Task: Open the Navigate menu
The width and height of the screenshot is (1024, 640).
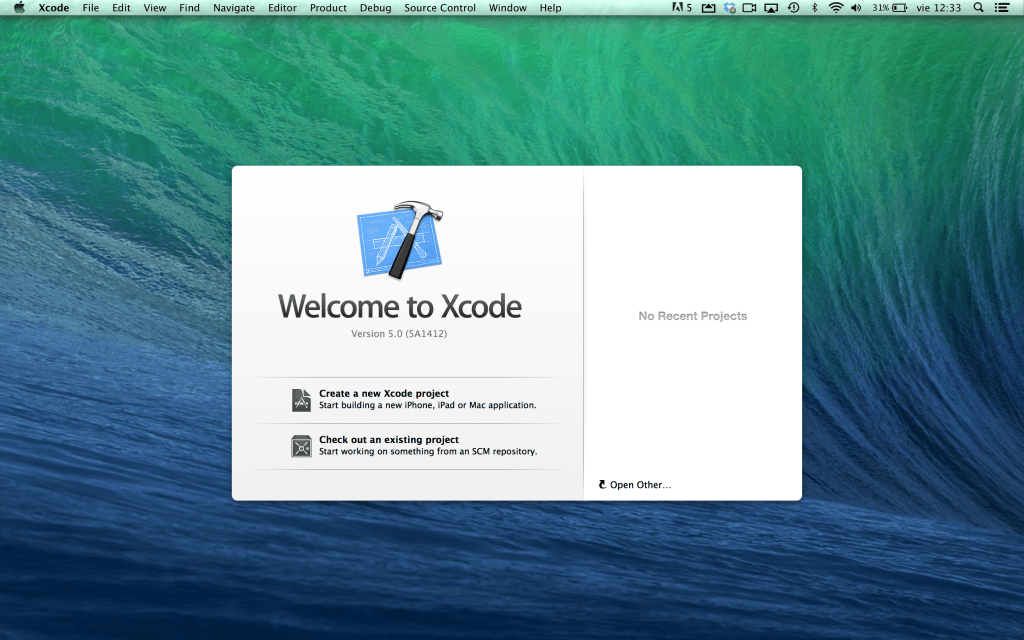Action: pyautogui.click(x=234, y=8)
